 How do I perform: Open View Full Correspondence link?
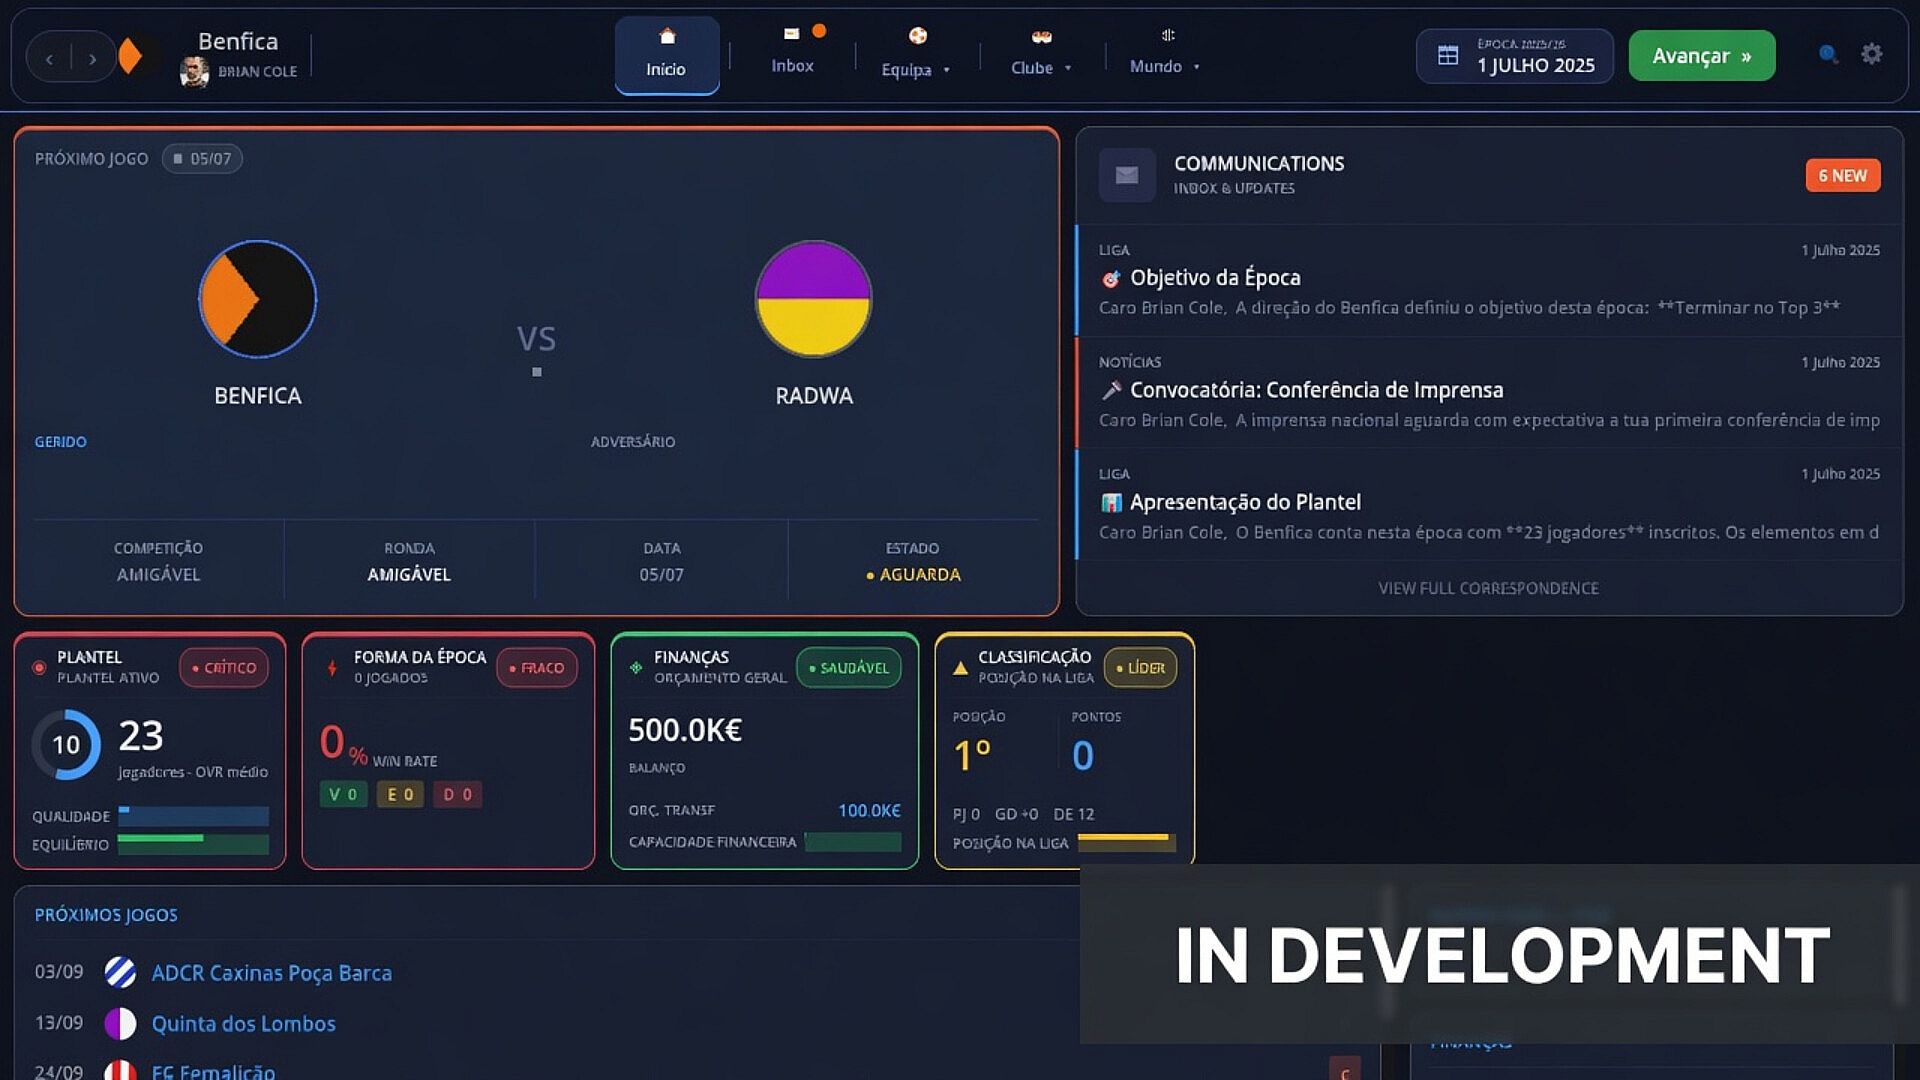(1488, 588)
